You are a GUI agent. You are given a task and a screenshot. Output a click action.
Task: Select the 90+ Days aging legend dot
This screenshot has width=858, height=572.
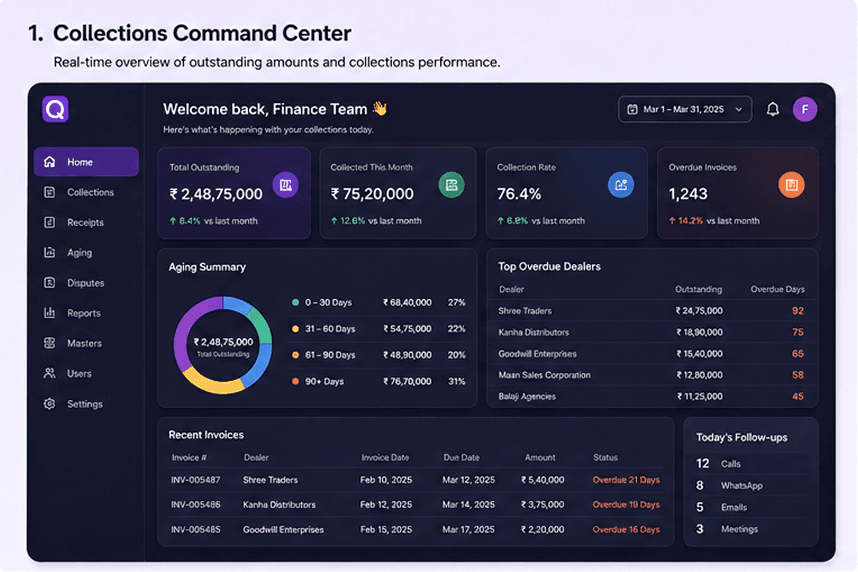295,382
